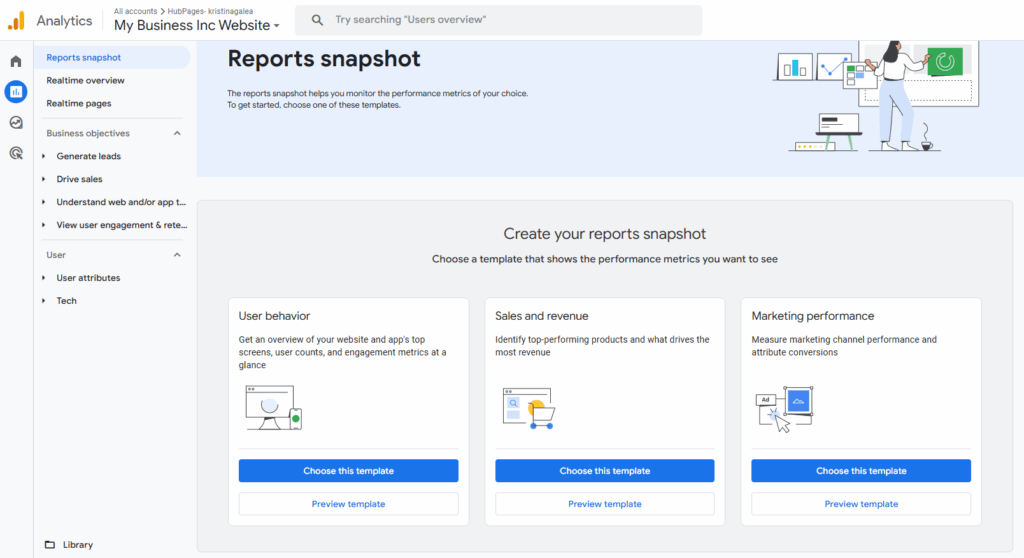This screenshot has height=558, width=1024.
Task: Click the User section label
Action: 56,255
